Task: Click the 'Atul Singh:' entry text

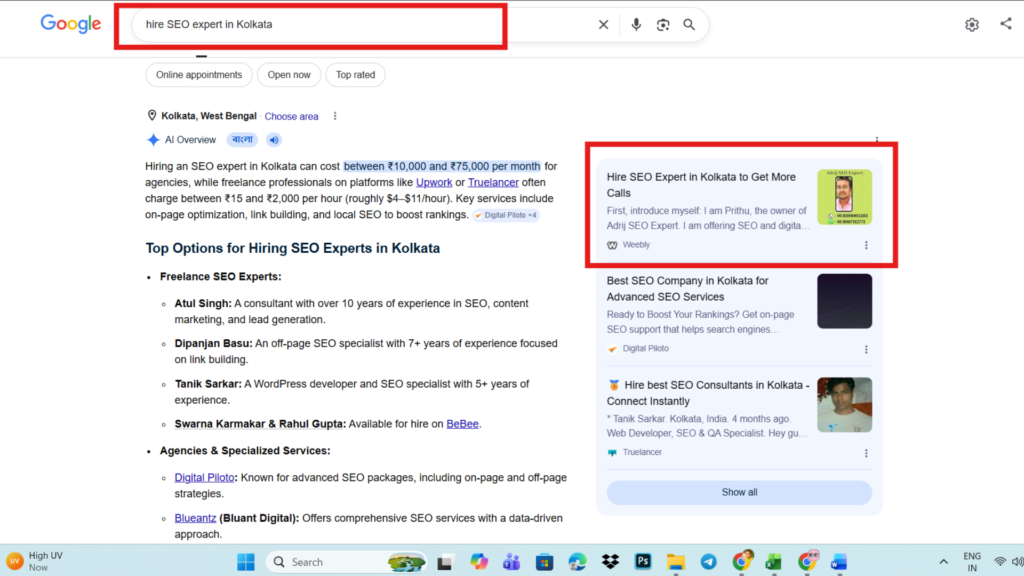Action: [x=203, y=304]
